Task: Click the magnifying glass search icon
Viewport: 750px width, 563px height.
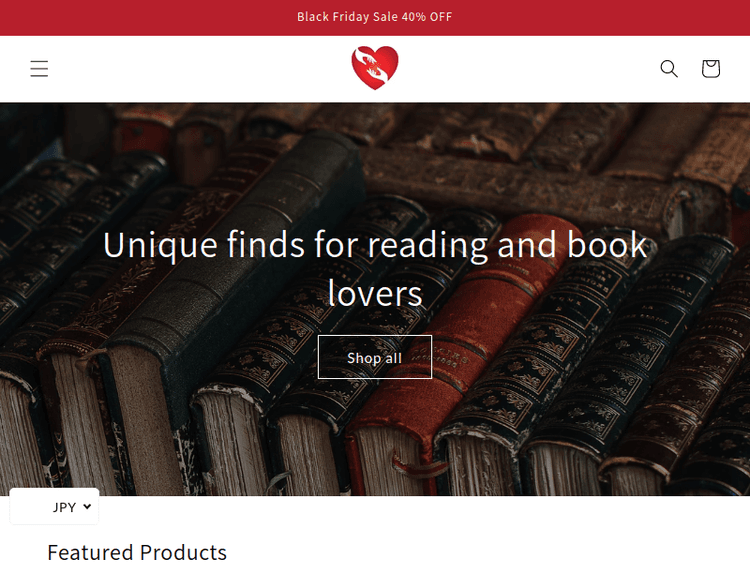Action: pyautogui.click(x=669, y=68)
